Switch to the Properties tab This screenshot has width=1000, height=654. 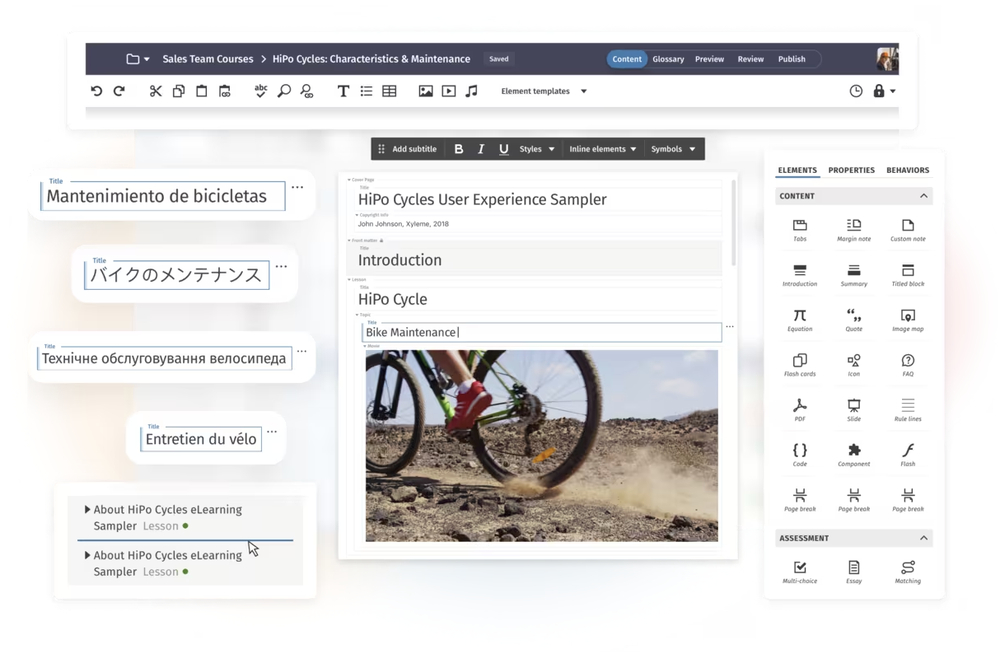pyautogui.click(x=851, y=170)
